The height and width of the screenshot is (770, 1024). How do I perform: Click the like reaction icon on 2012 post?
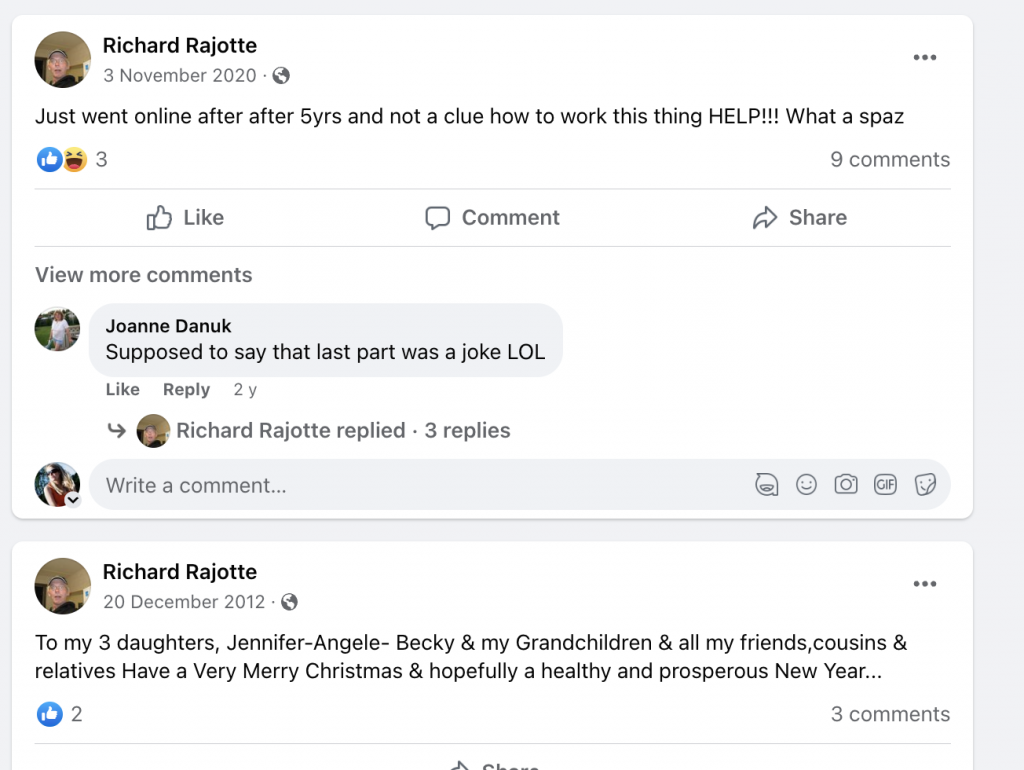49,714
